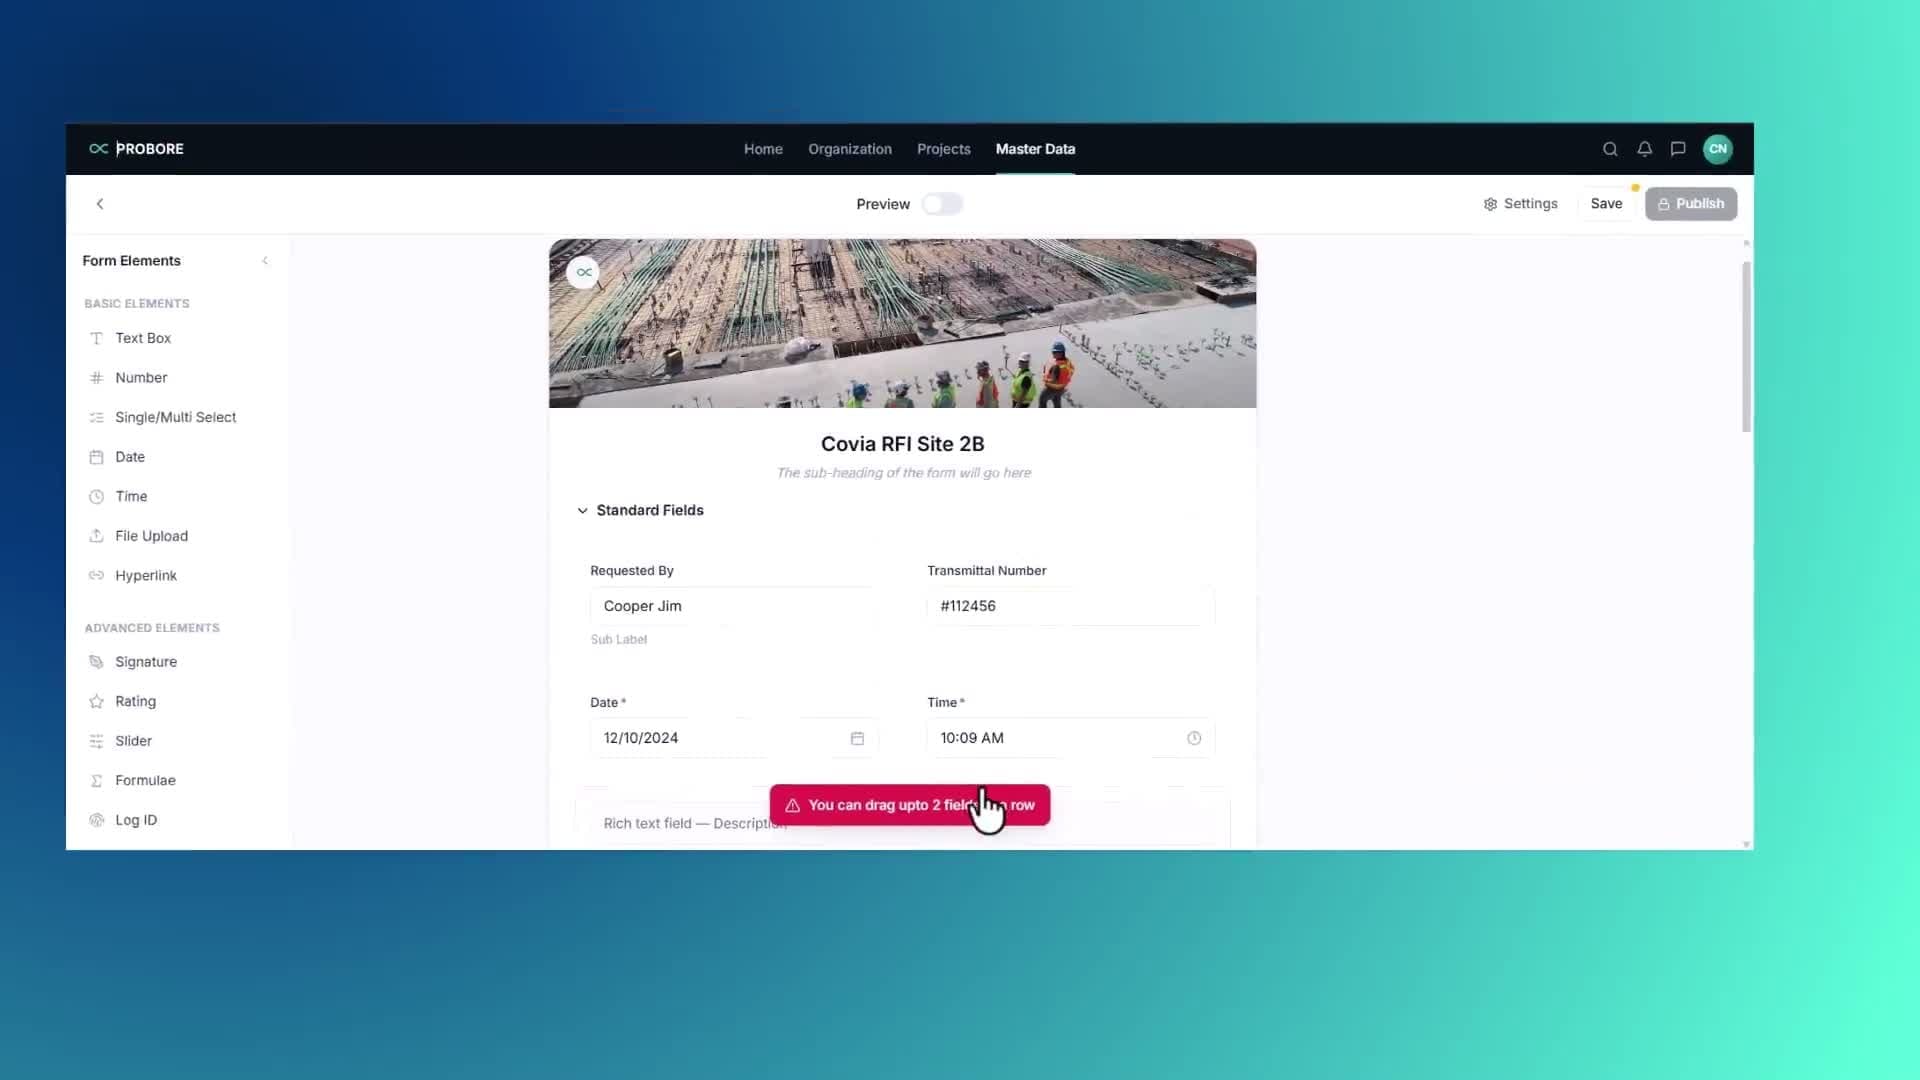This screenshot has height=1080, width=1920.
Task: Collapse the Form Elements panel
Action: (x=265, y=261)
